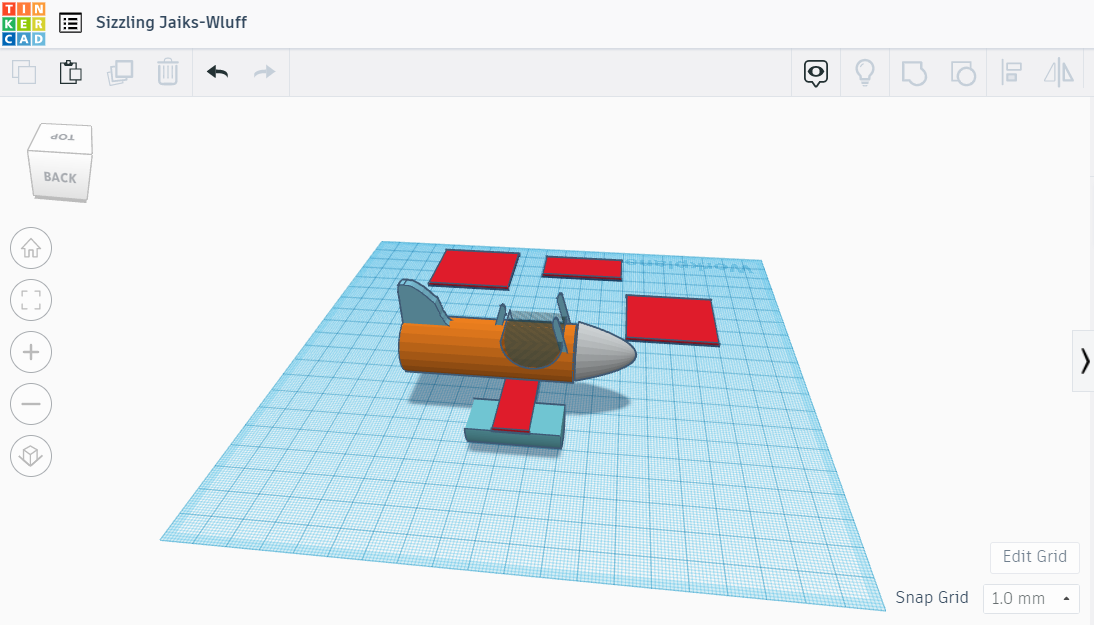
Task: Switch between perspective and orthographic view
Action: point(31,455)
